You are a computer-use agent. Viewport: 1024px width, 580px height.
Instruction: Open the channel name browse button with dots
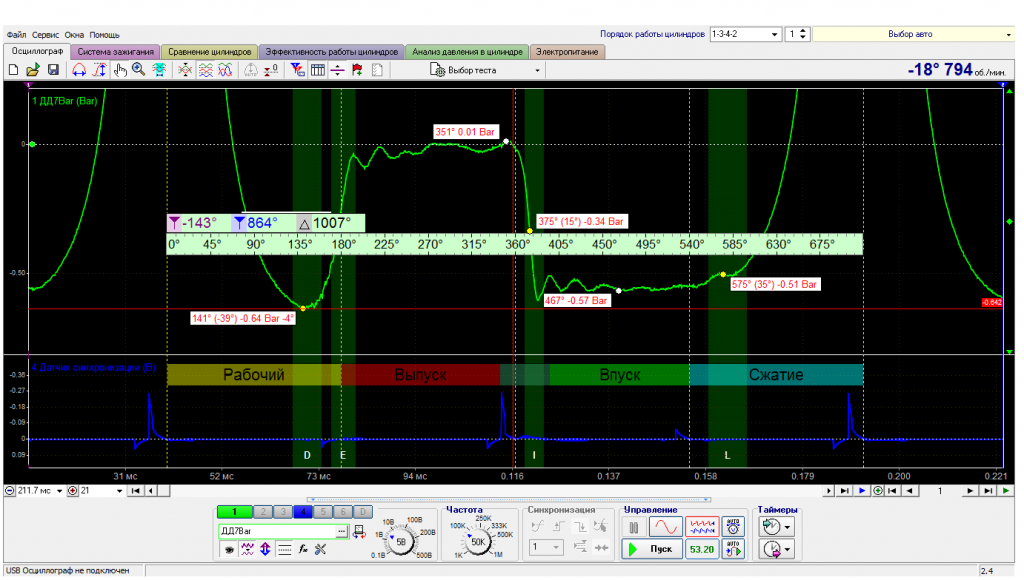pyautogui.click(x=342, y=532)
